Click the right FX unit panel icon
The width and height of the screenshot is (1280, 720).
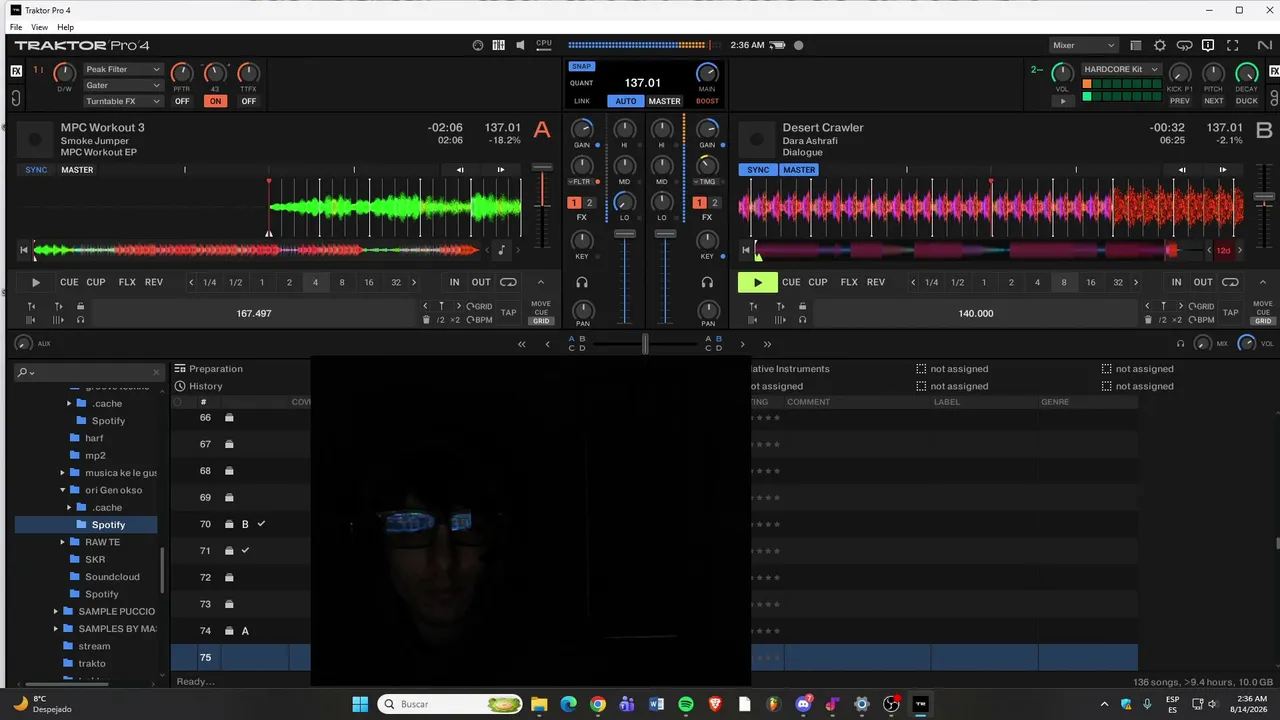(x=1274, y=71)
